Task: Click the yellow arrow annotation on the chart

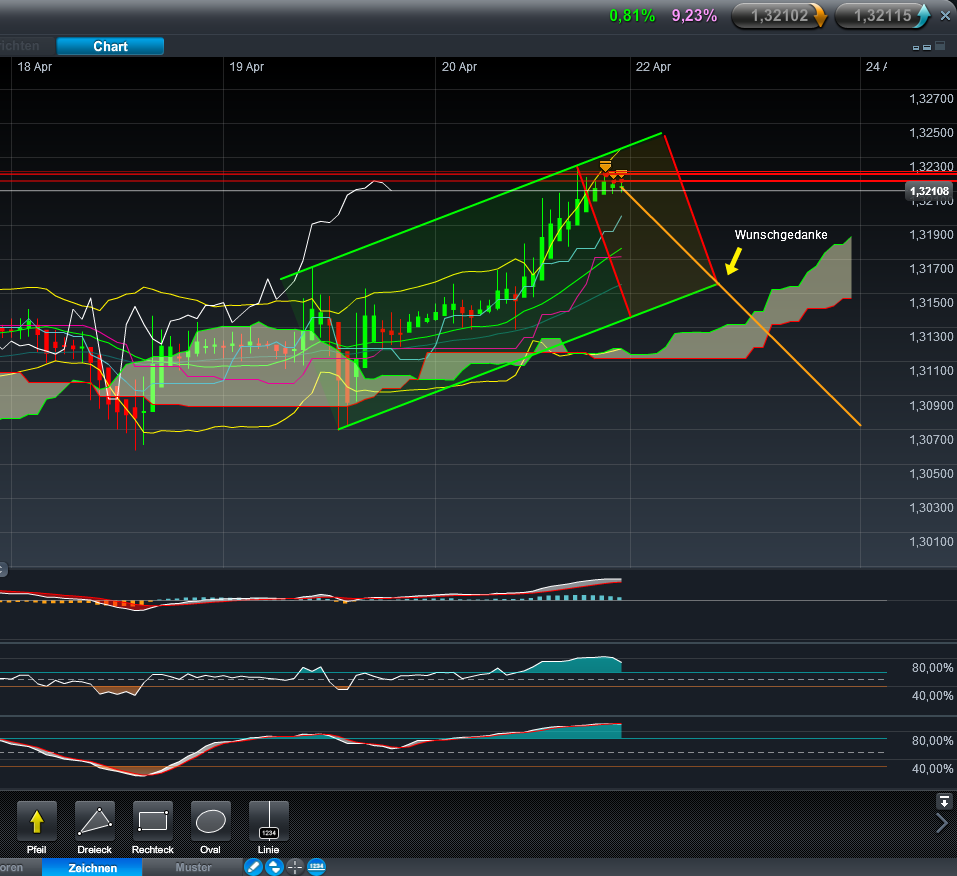Action: pos(733,261)
